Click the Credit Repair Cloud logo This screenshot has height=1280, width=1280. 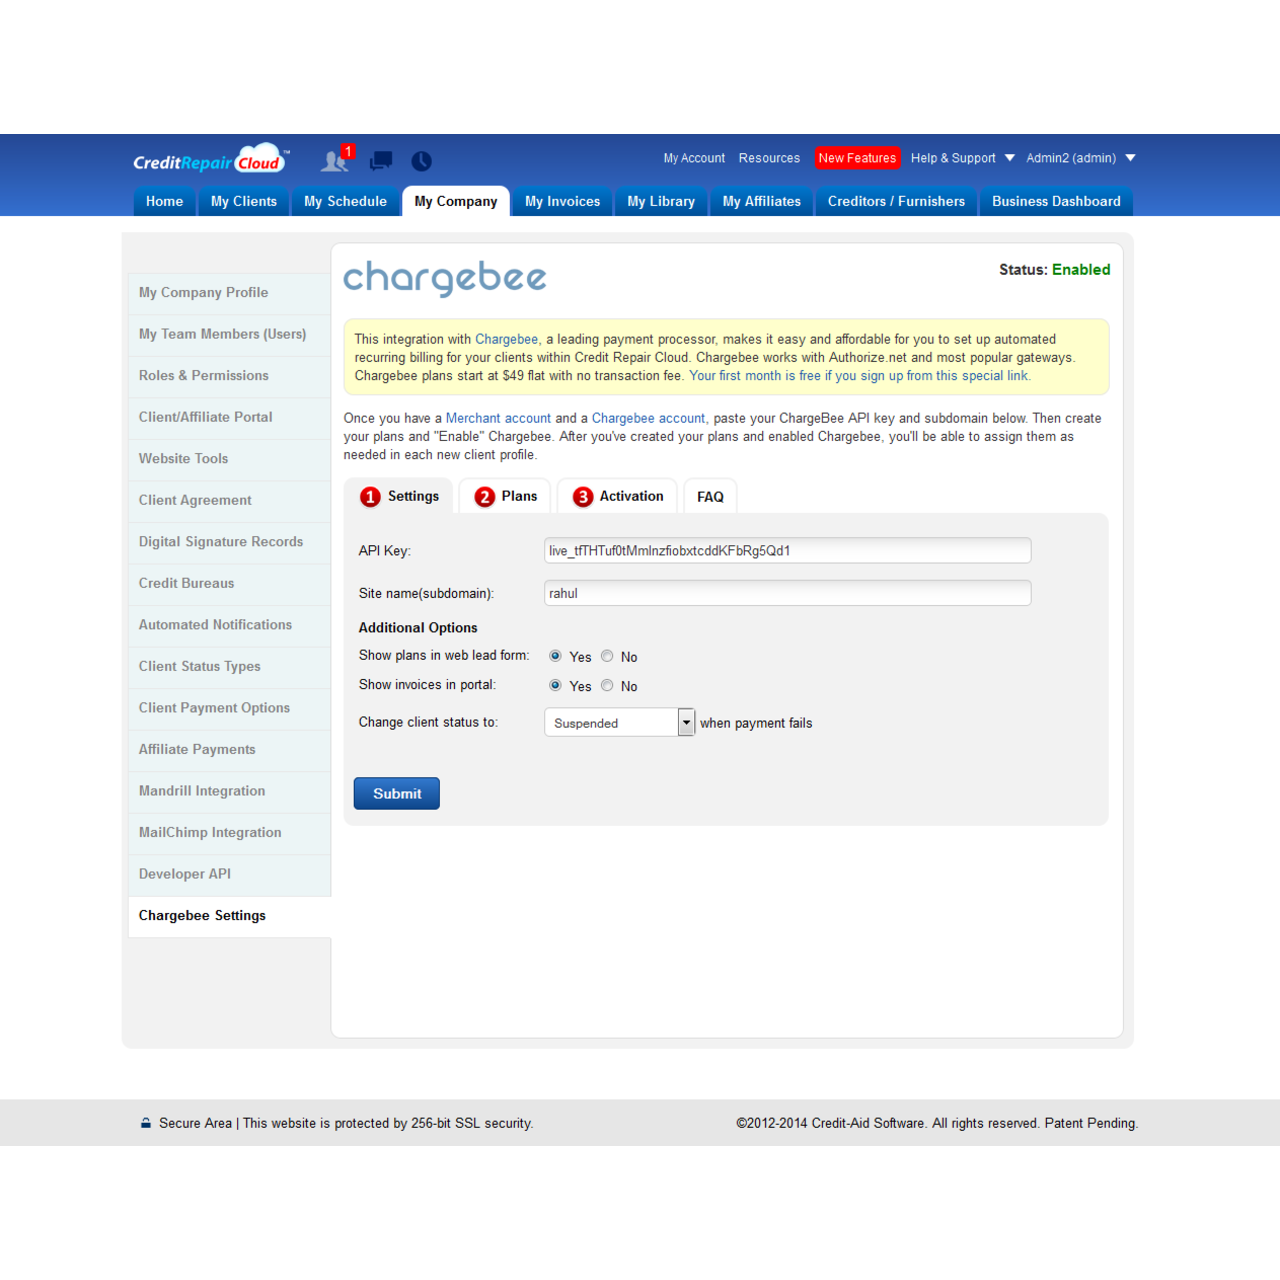click(x=211, y=160)
